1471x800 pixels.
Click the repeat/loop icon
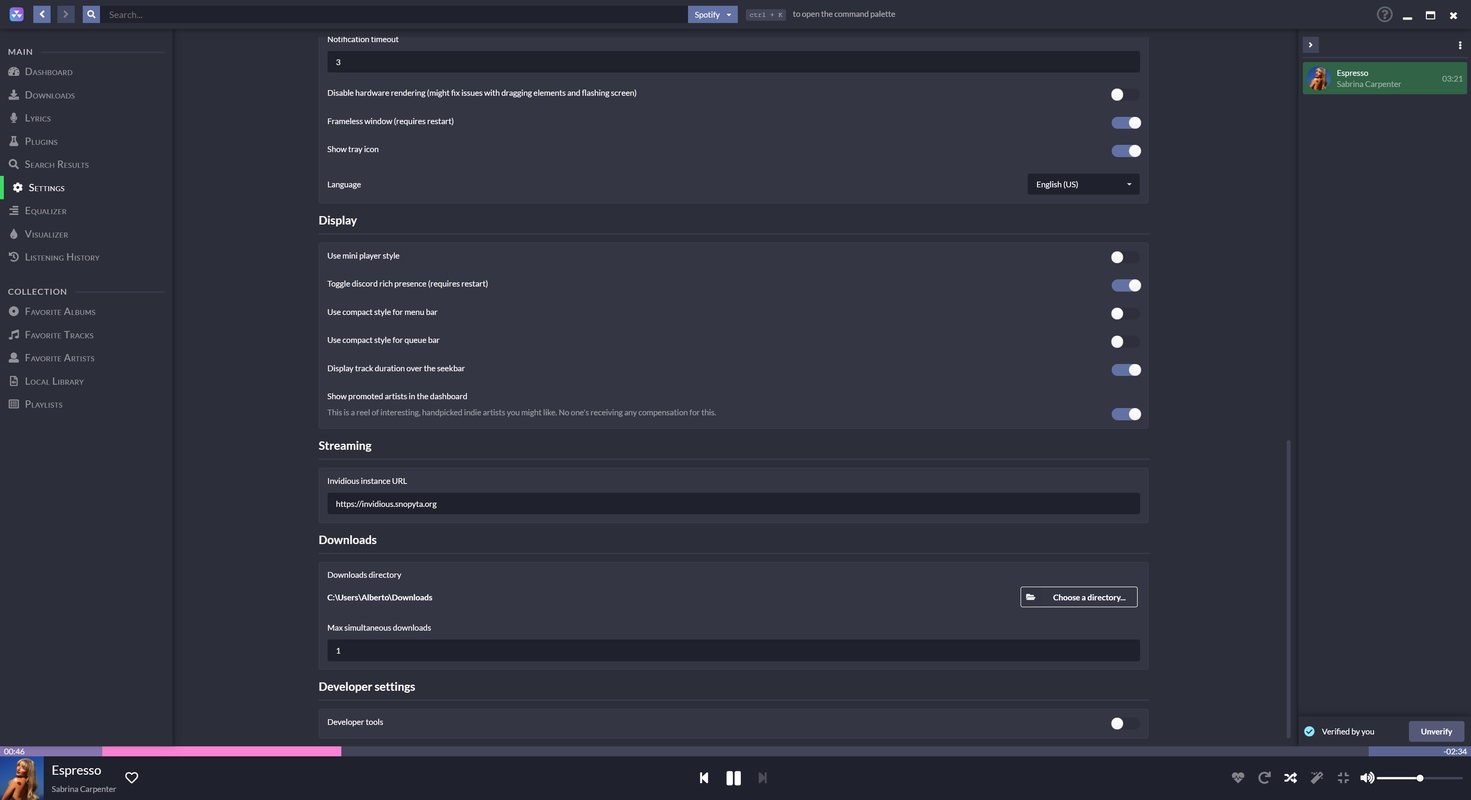(1264, 778)
